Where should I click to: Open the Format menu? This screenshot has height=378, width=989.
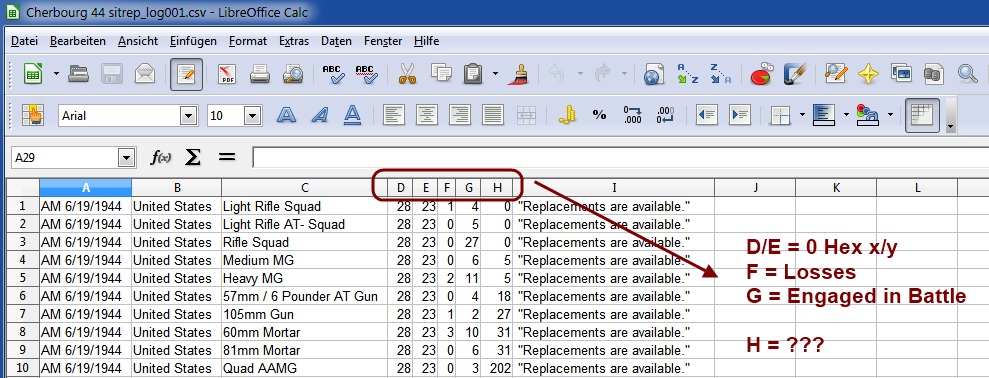point(248,41)
